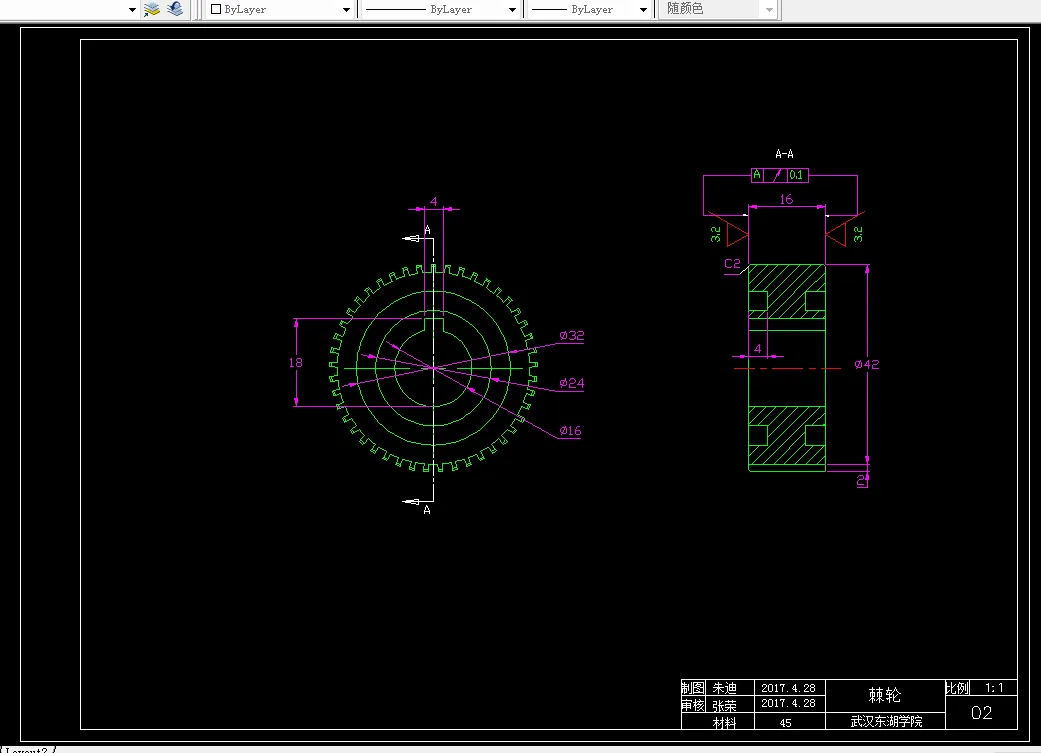Click the 武汉东湖学院 title block cell
Image resolution: width=1041 pixels, height=753 pixels.
point(886,721)
